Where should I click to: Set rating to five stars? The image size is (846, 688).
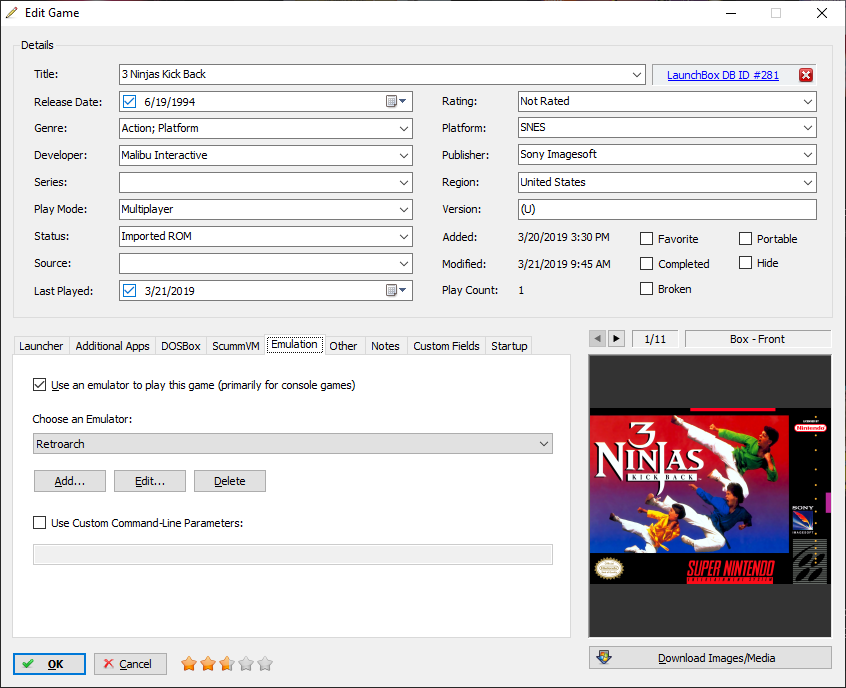pos(265,664)
